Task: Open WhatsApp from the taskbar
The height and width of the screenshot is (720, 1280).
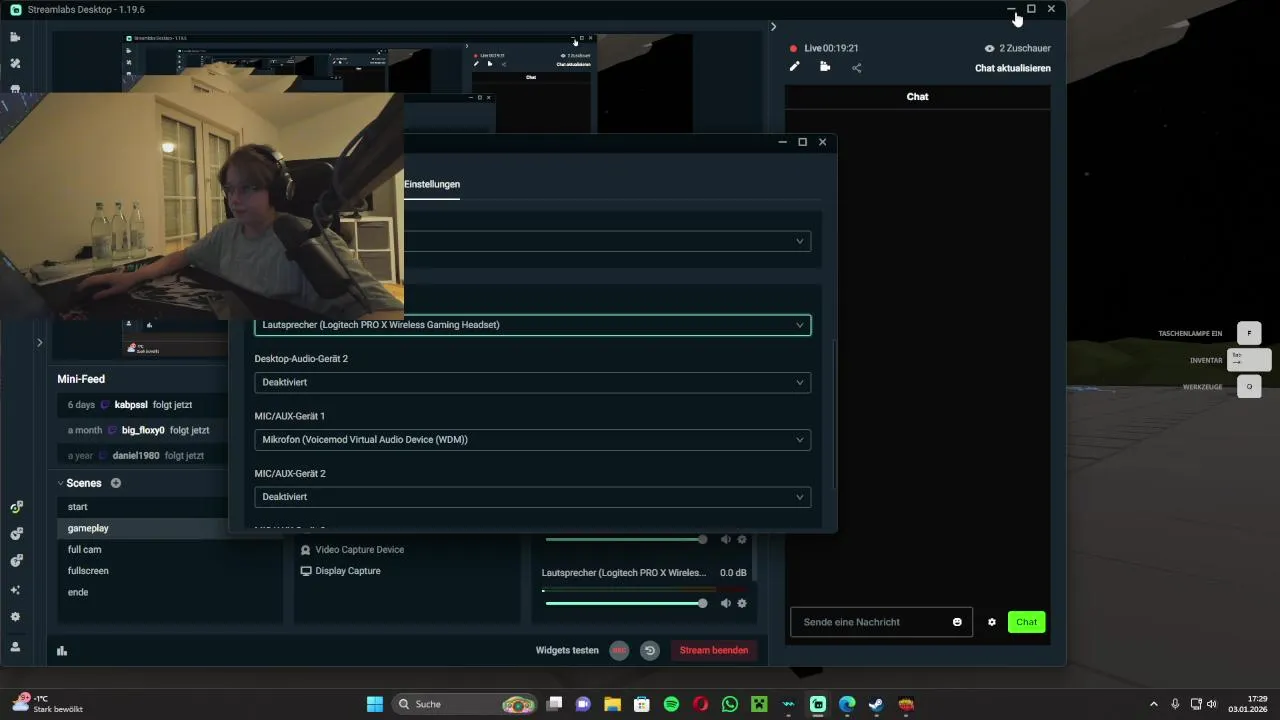Action: (x=730, y=704)
